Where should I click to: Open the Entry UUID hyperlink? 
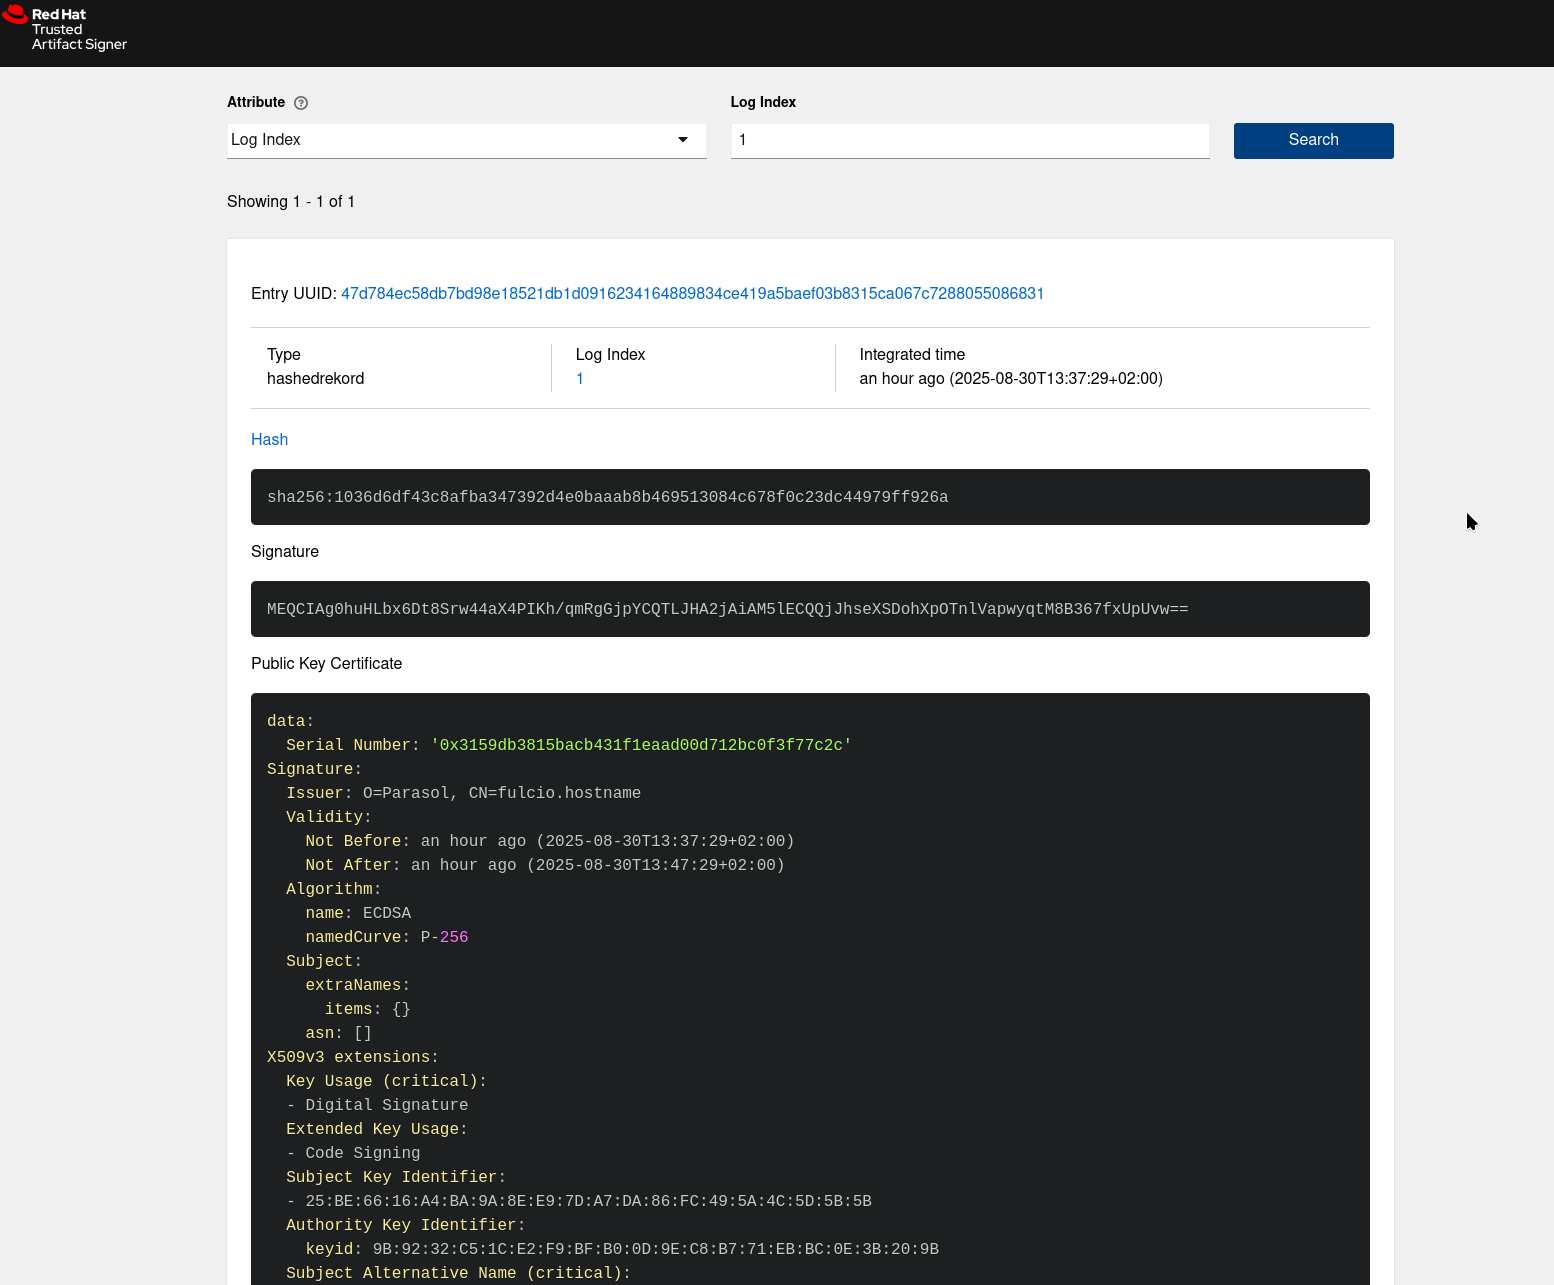coord(692,294)
